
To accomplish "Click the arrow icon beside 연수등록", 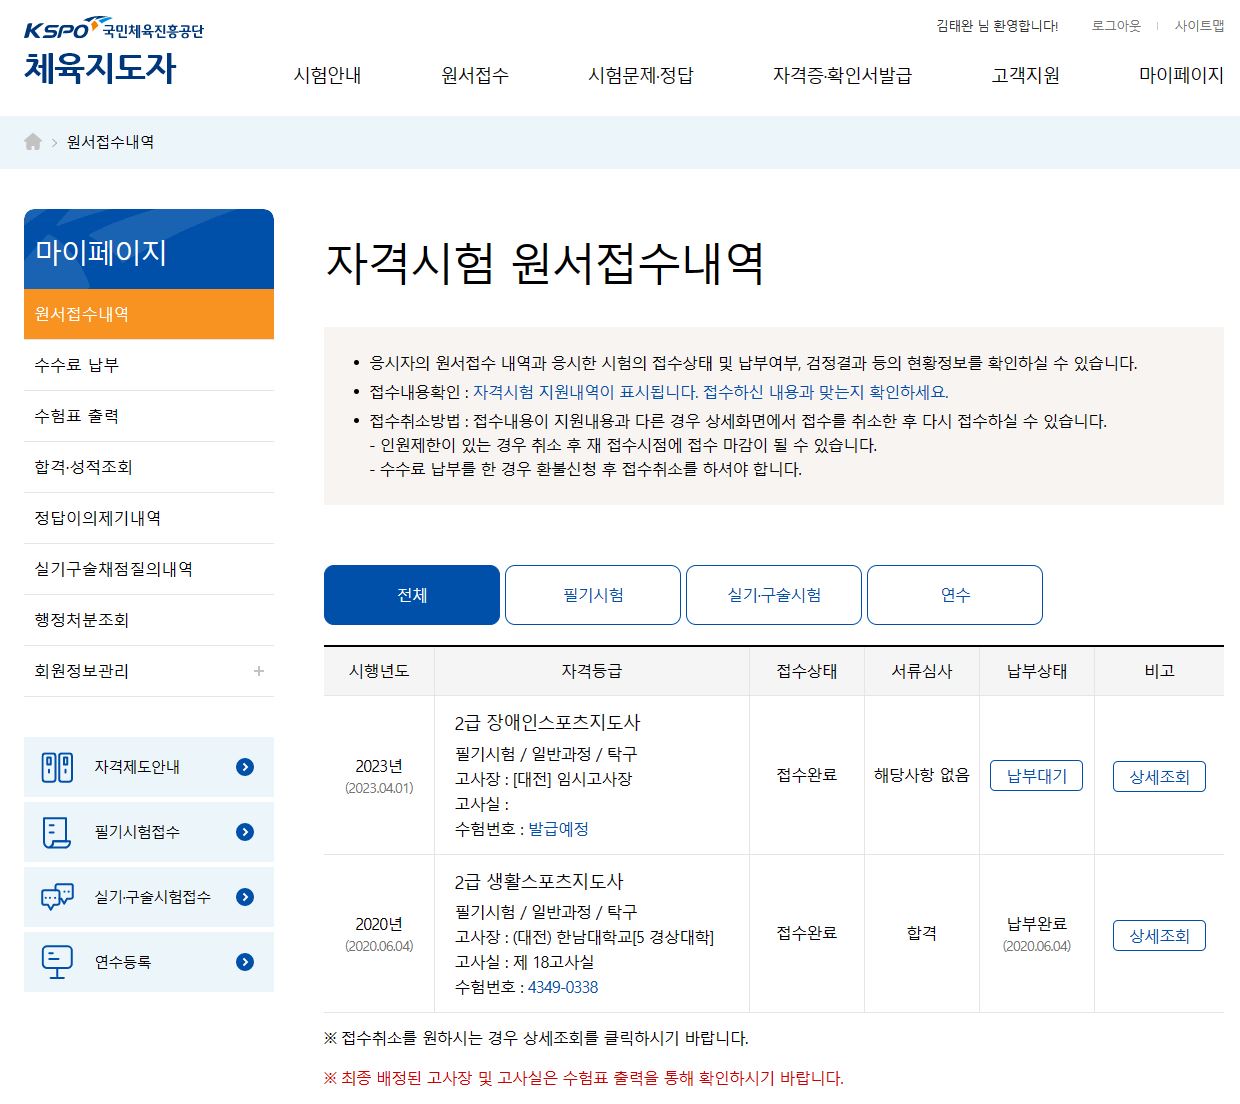I will tap(245, 962).
